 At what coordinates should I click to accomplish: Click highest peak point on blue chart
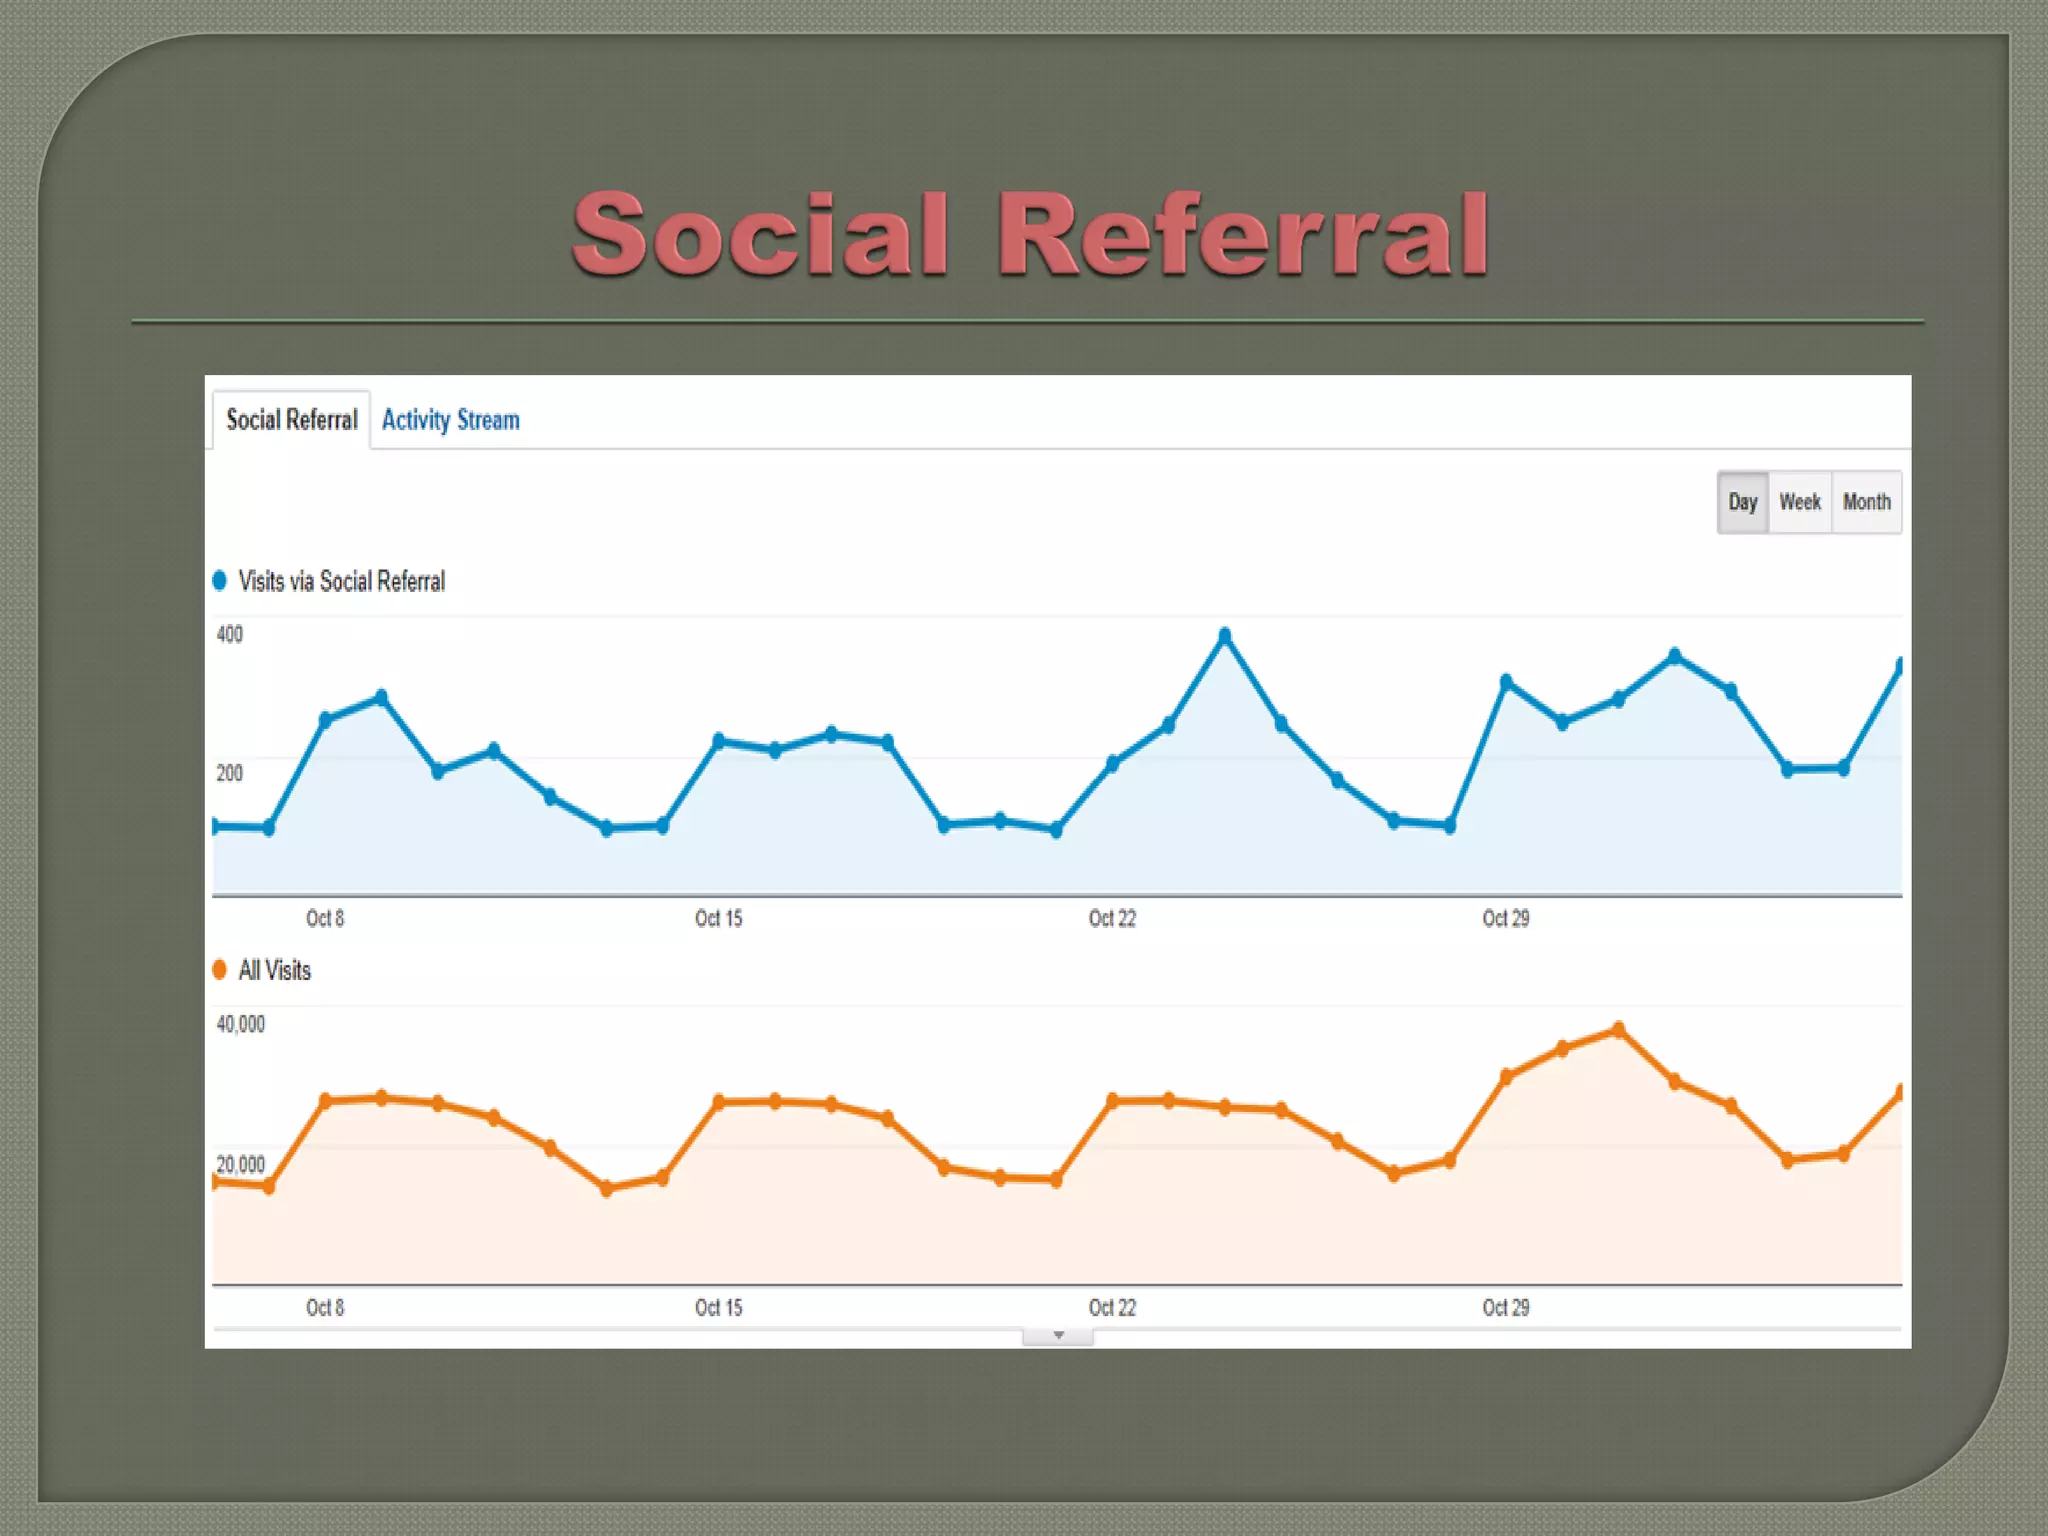tap(1225, 636)
